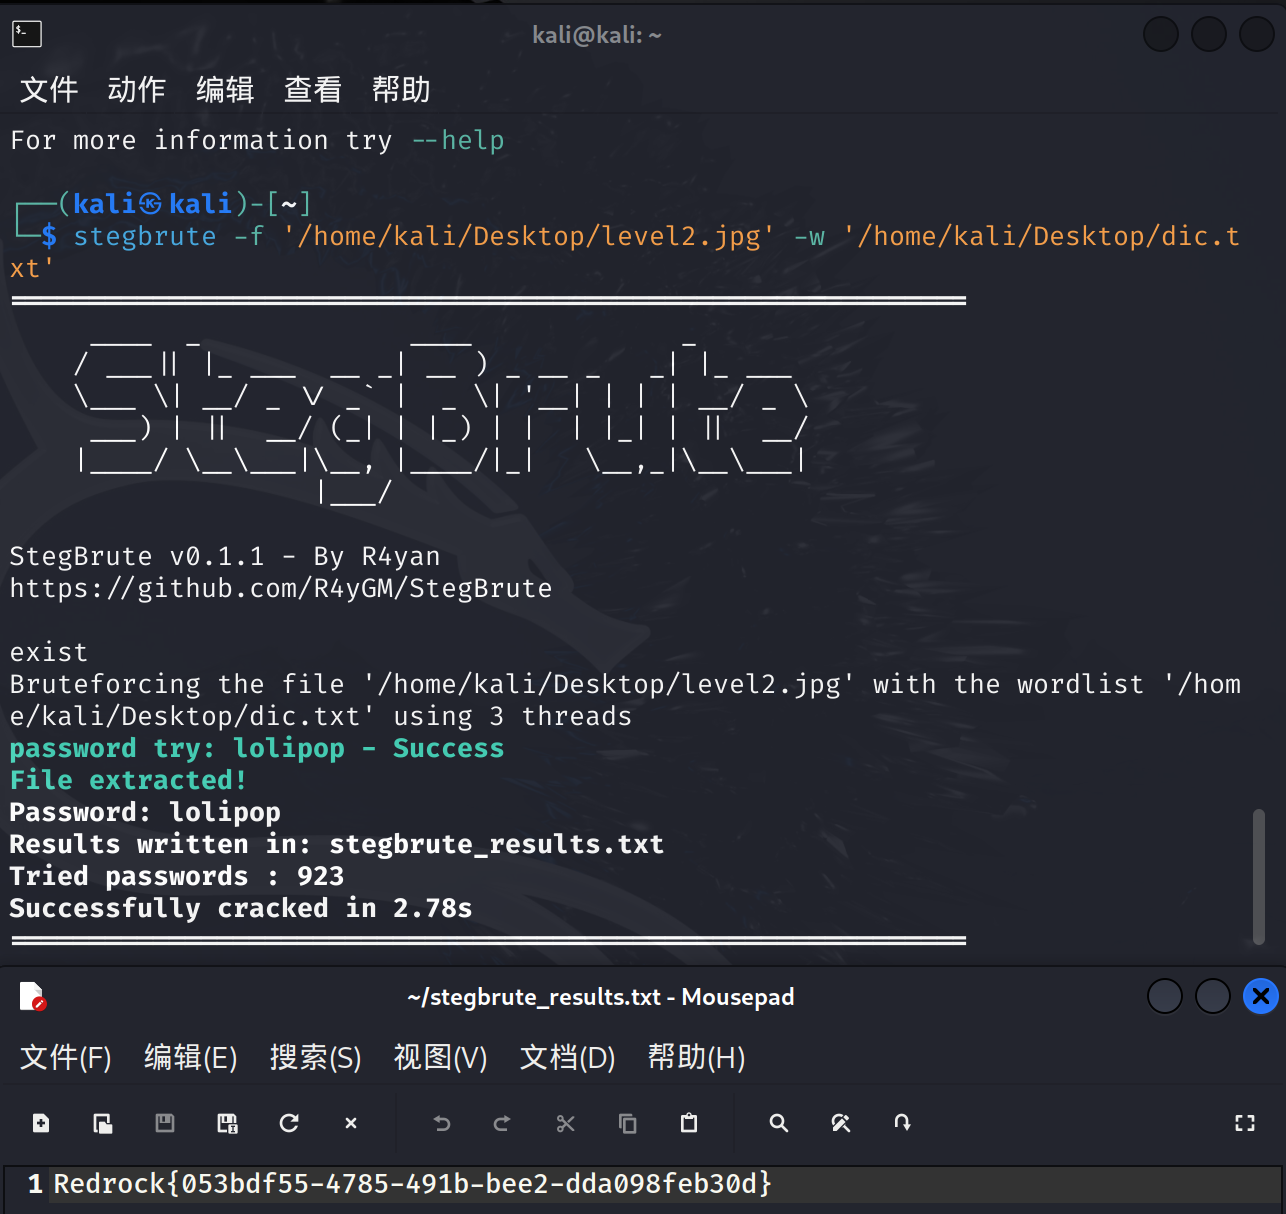Click the Paste clipboard icon
Image resolution: width=1286 pixels, height=1214 pixels.
pyautogui.click(x=689, y=1123)
